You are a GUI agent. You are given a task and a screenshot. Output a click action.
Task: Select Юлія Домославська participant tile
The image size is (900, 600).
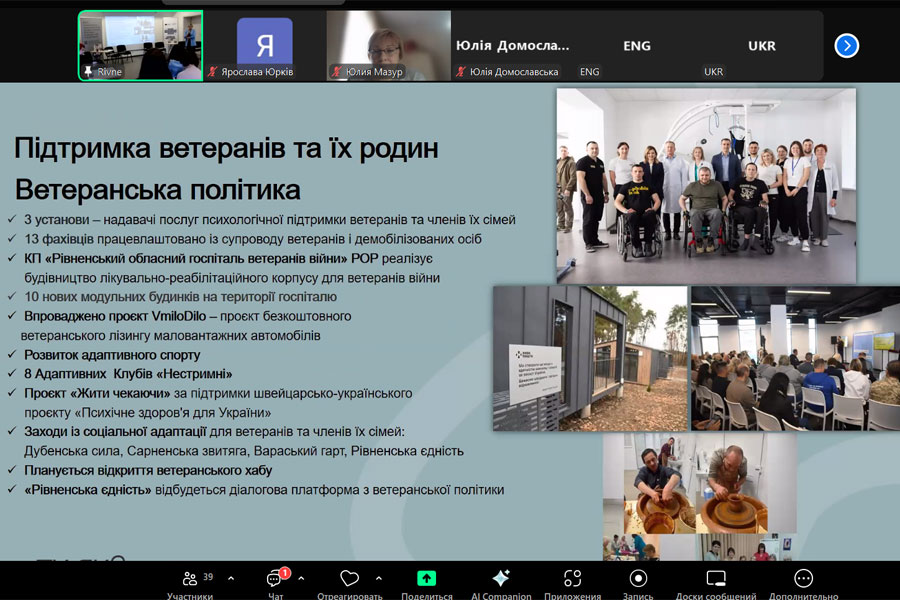point(513,46)
